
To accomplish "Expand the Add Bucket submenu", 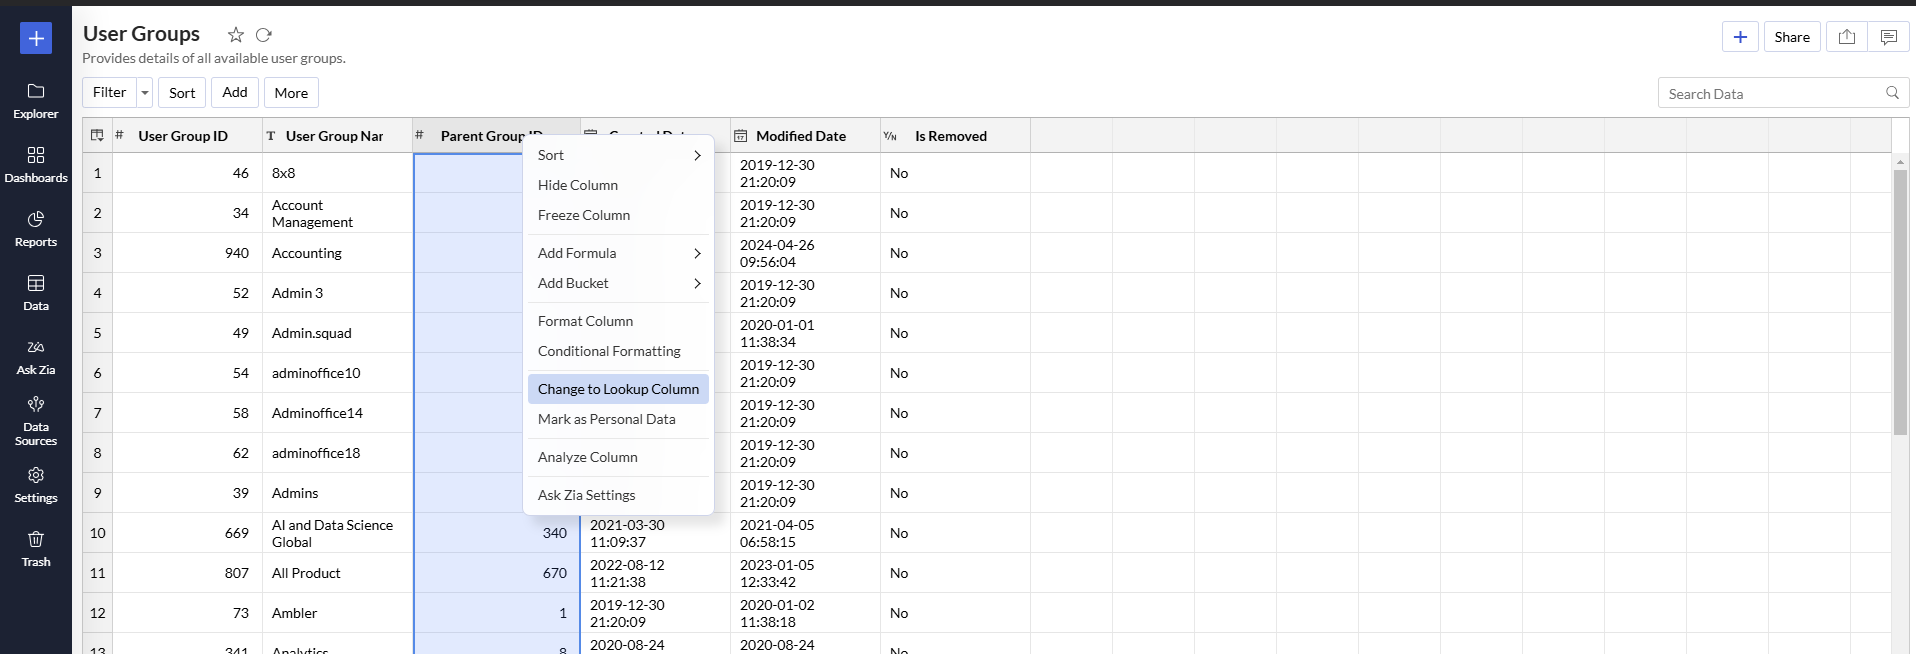I will pyautogui.click(x=618, y=283).
